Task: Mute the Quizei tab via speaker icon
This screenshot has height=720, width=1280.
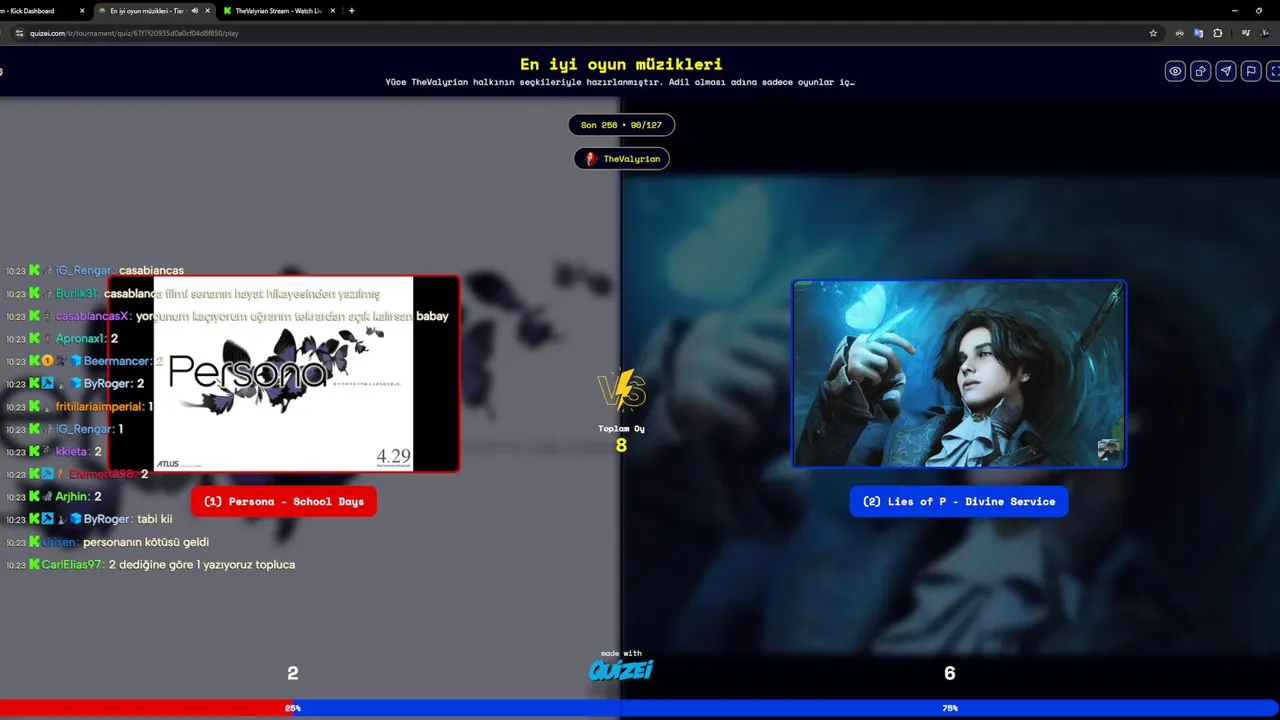Action: pyautogui.click(x=194, y=11)
